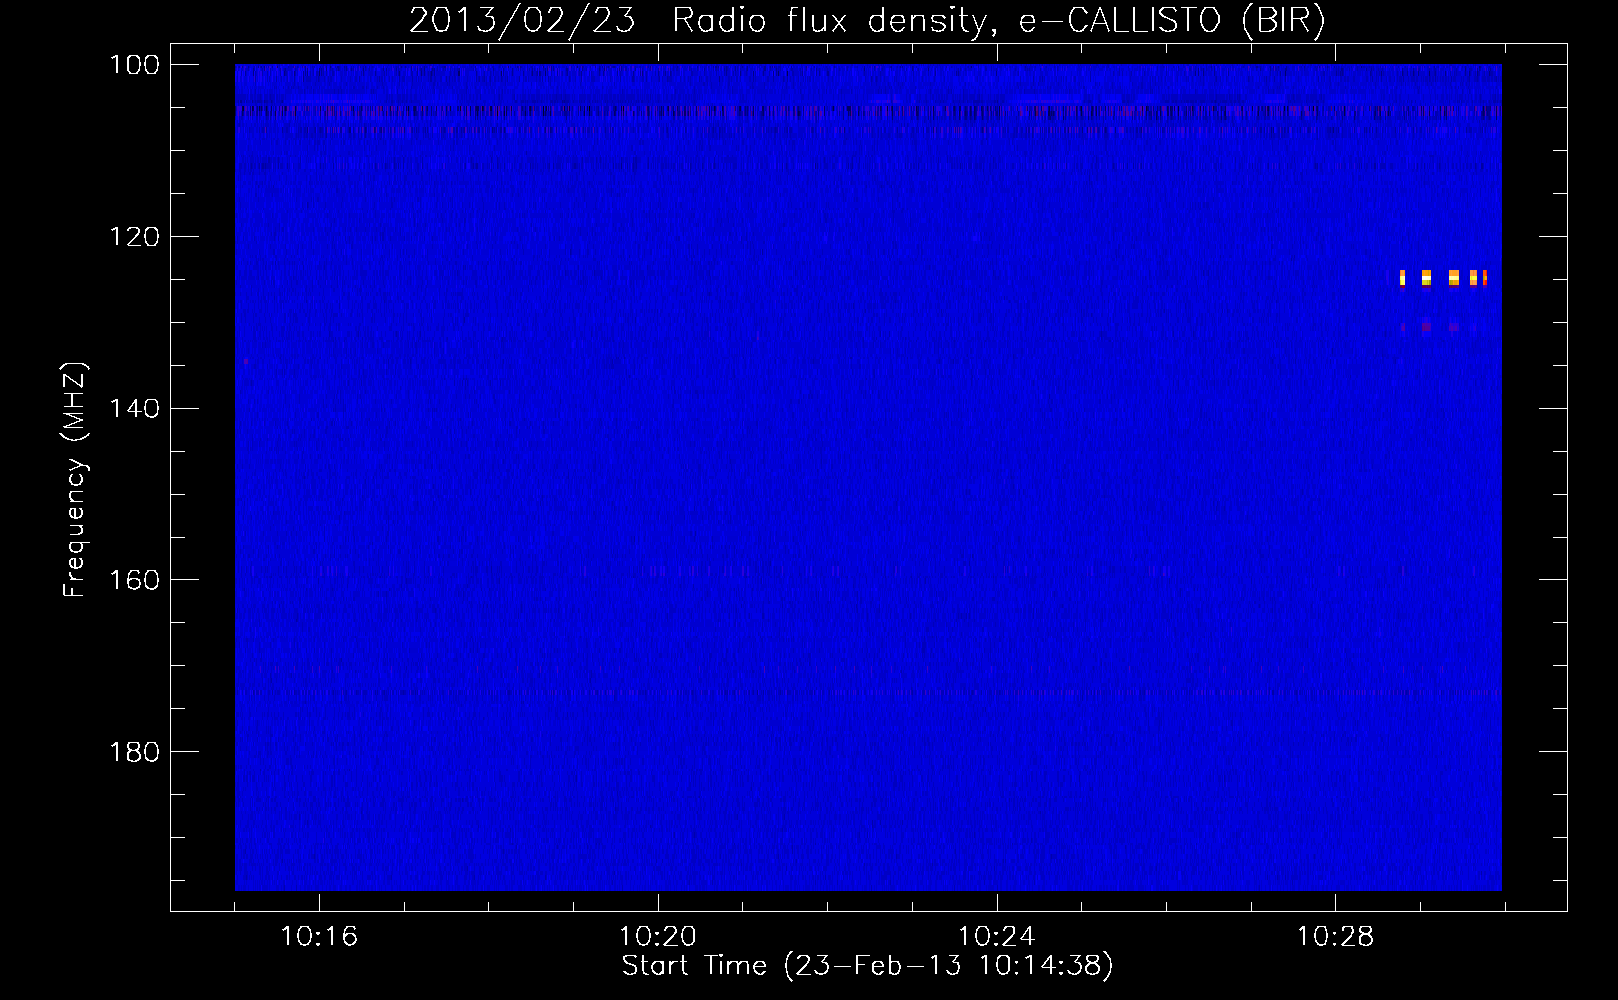Click the dark interference band near 105 MHz
1618x1000 pixels.
click(x=868, y=112)
